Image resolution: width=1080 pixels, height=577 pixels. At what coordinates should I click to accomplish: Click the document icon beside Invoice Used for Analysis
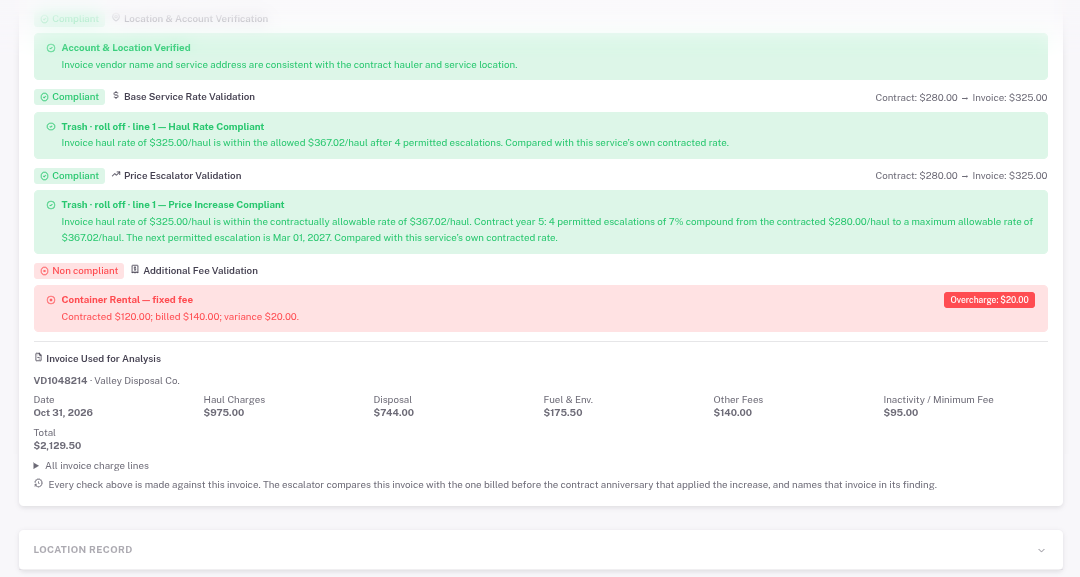point(39,358)
